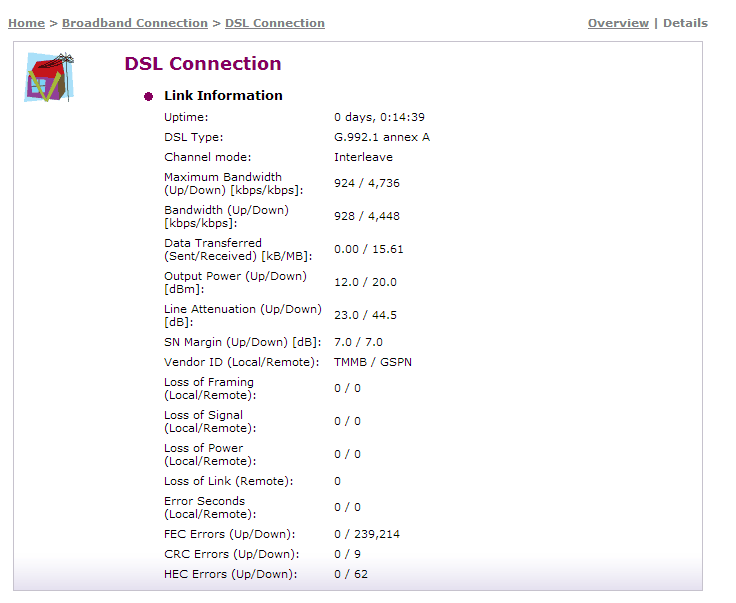Click the Loss of Signal label

(x=210, y=421)
